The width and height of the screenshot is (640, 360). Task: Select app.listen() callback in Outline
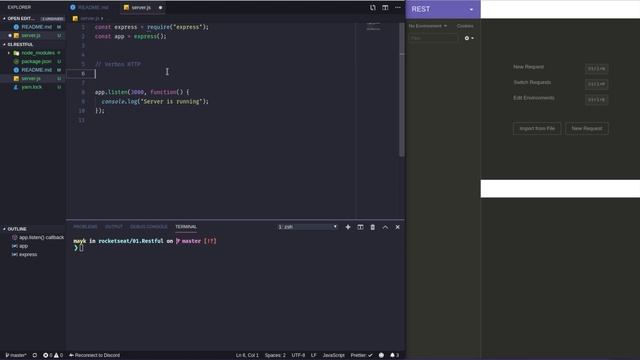coord(38,237)
